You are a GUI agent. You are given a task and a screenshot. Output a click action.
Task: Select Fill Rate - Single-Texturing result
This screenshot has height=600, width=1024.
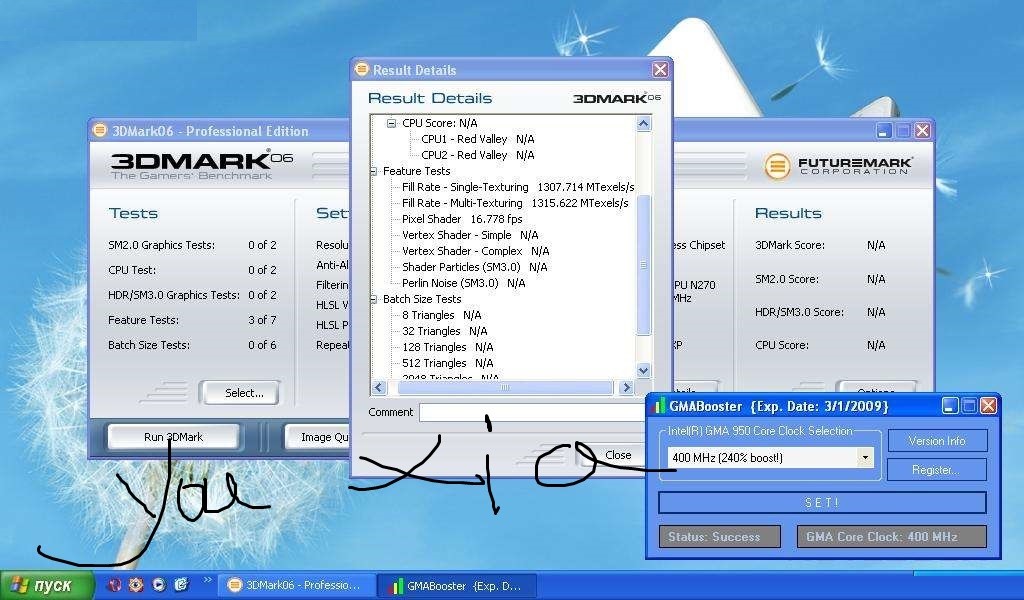tap(517, 187)
